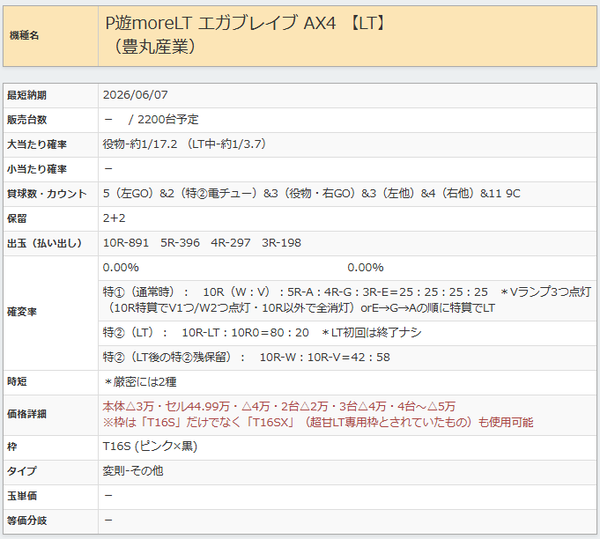Click the second '0.00%' value on the right
This screenshot has width=600, height=539.
pyautogui.click(x=365, y=267)
